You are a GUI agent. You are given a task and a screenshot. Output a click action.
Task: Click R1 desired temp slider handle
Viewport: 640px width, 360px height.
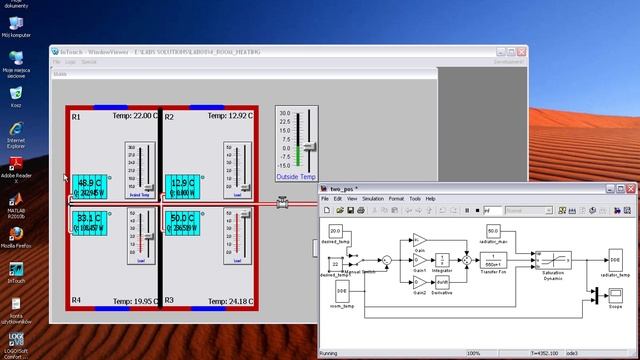pyautogui.click(x=149, y=187)
